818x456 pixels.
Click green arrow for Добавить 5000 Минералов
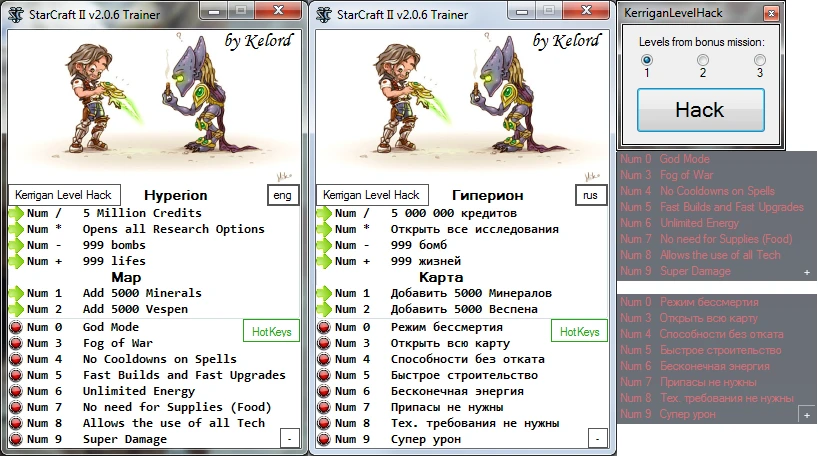coord(324,294)
